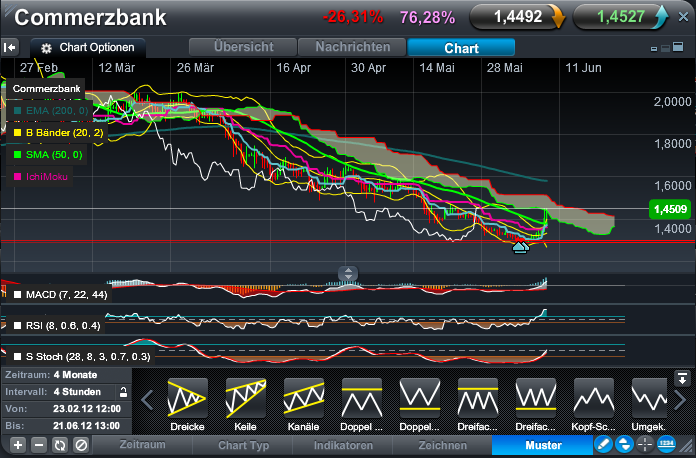Click the clear/cancel circle icon
The image size is (696, 458).
[x=82, y=445]
